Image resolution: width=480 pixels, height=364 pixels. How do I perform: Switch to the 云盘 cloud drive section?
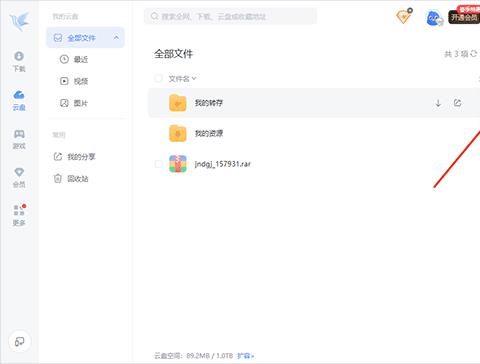tap(19, 100)
